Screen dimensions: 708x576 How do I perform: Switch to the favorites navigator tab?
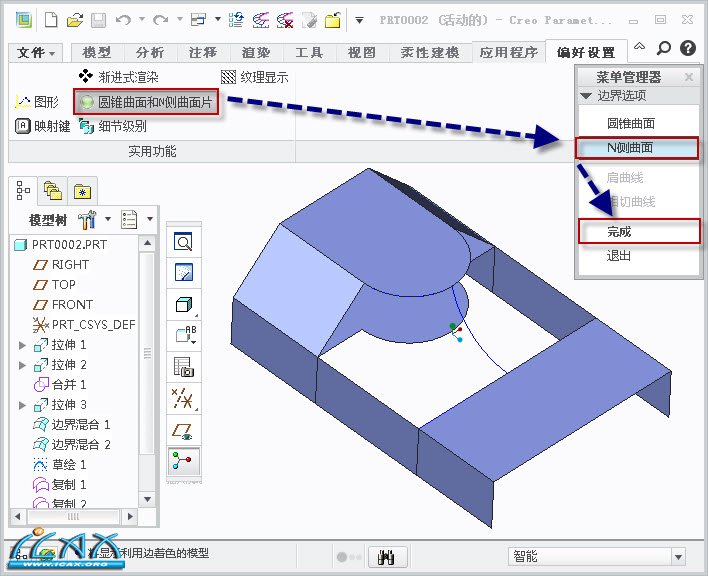(82, 191)
